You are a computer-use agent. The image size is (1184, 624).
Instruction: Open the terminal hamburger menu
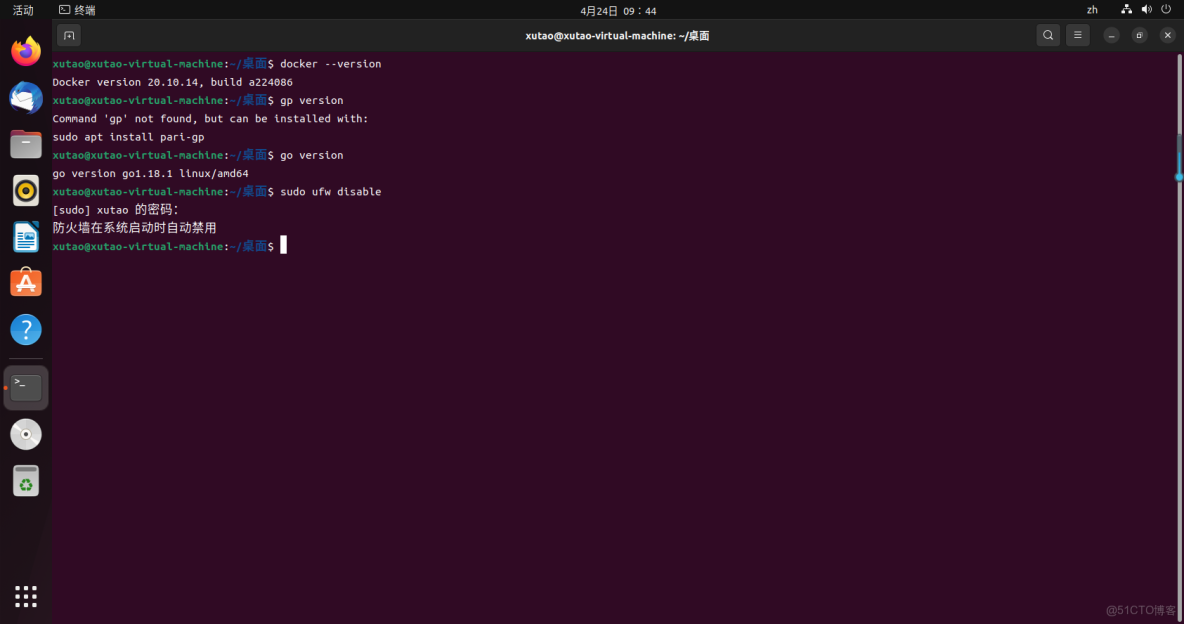click(1078, 36)
